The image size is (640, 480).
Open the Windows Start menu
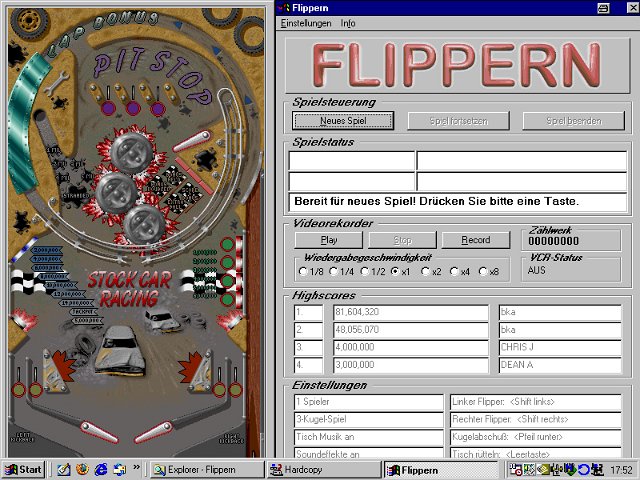tap(23, 470)
